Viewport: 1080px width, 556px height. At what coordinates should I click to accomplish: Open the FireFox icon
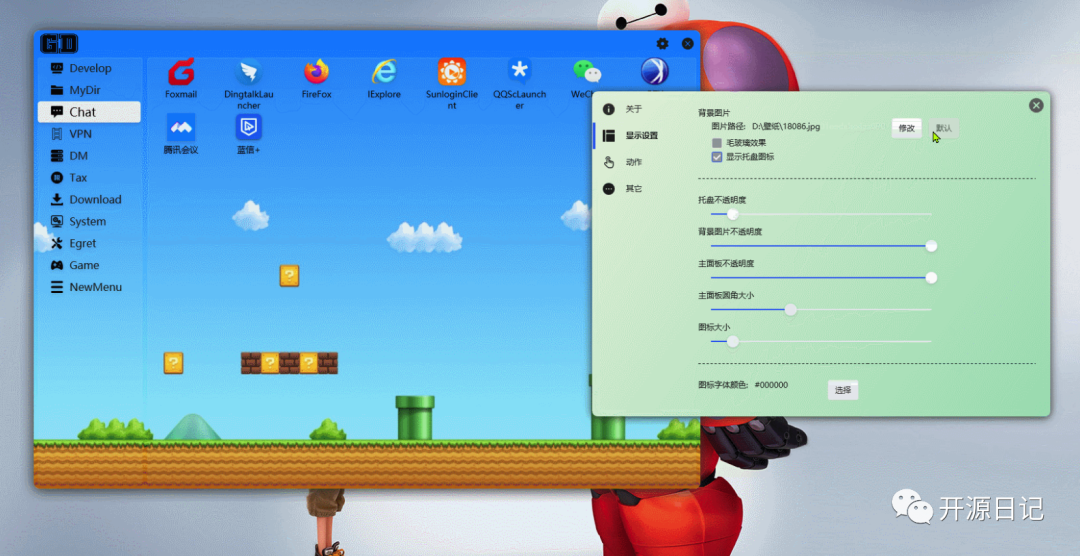pos(316,72)
